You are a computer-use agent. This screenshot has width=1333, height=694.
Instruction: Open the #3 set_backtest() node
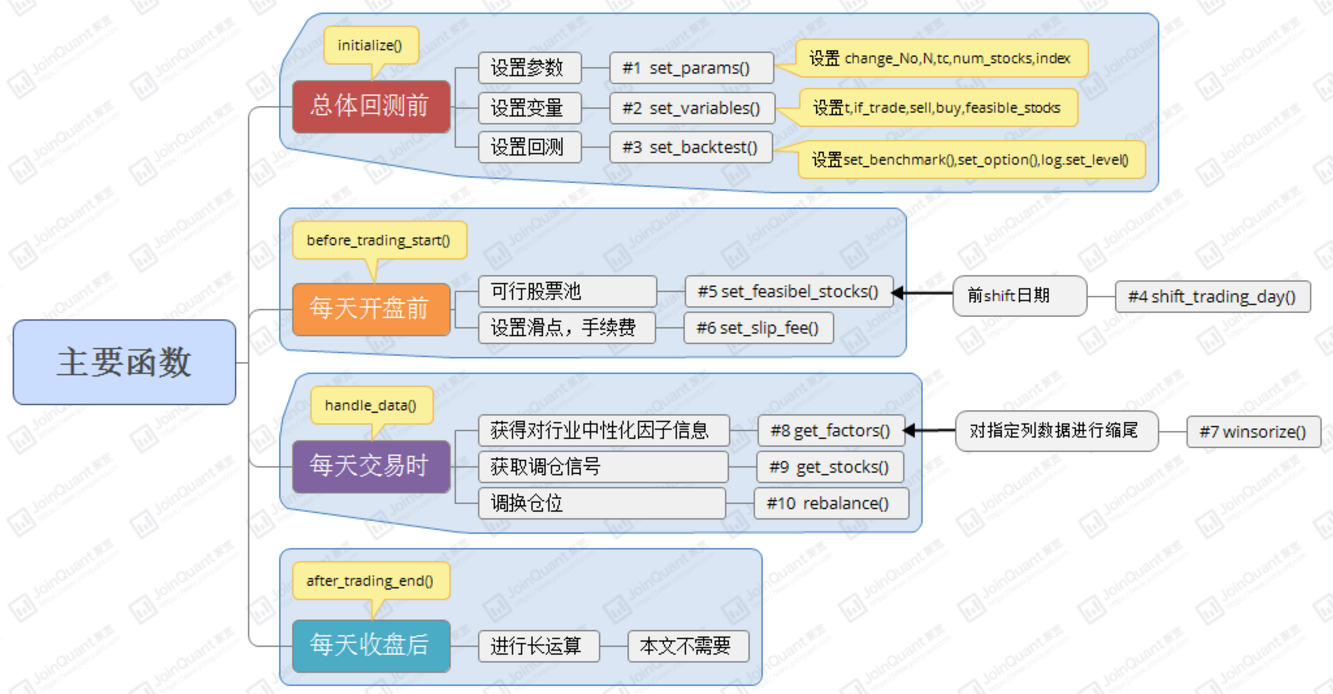[692, 147]
